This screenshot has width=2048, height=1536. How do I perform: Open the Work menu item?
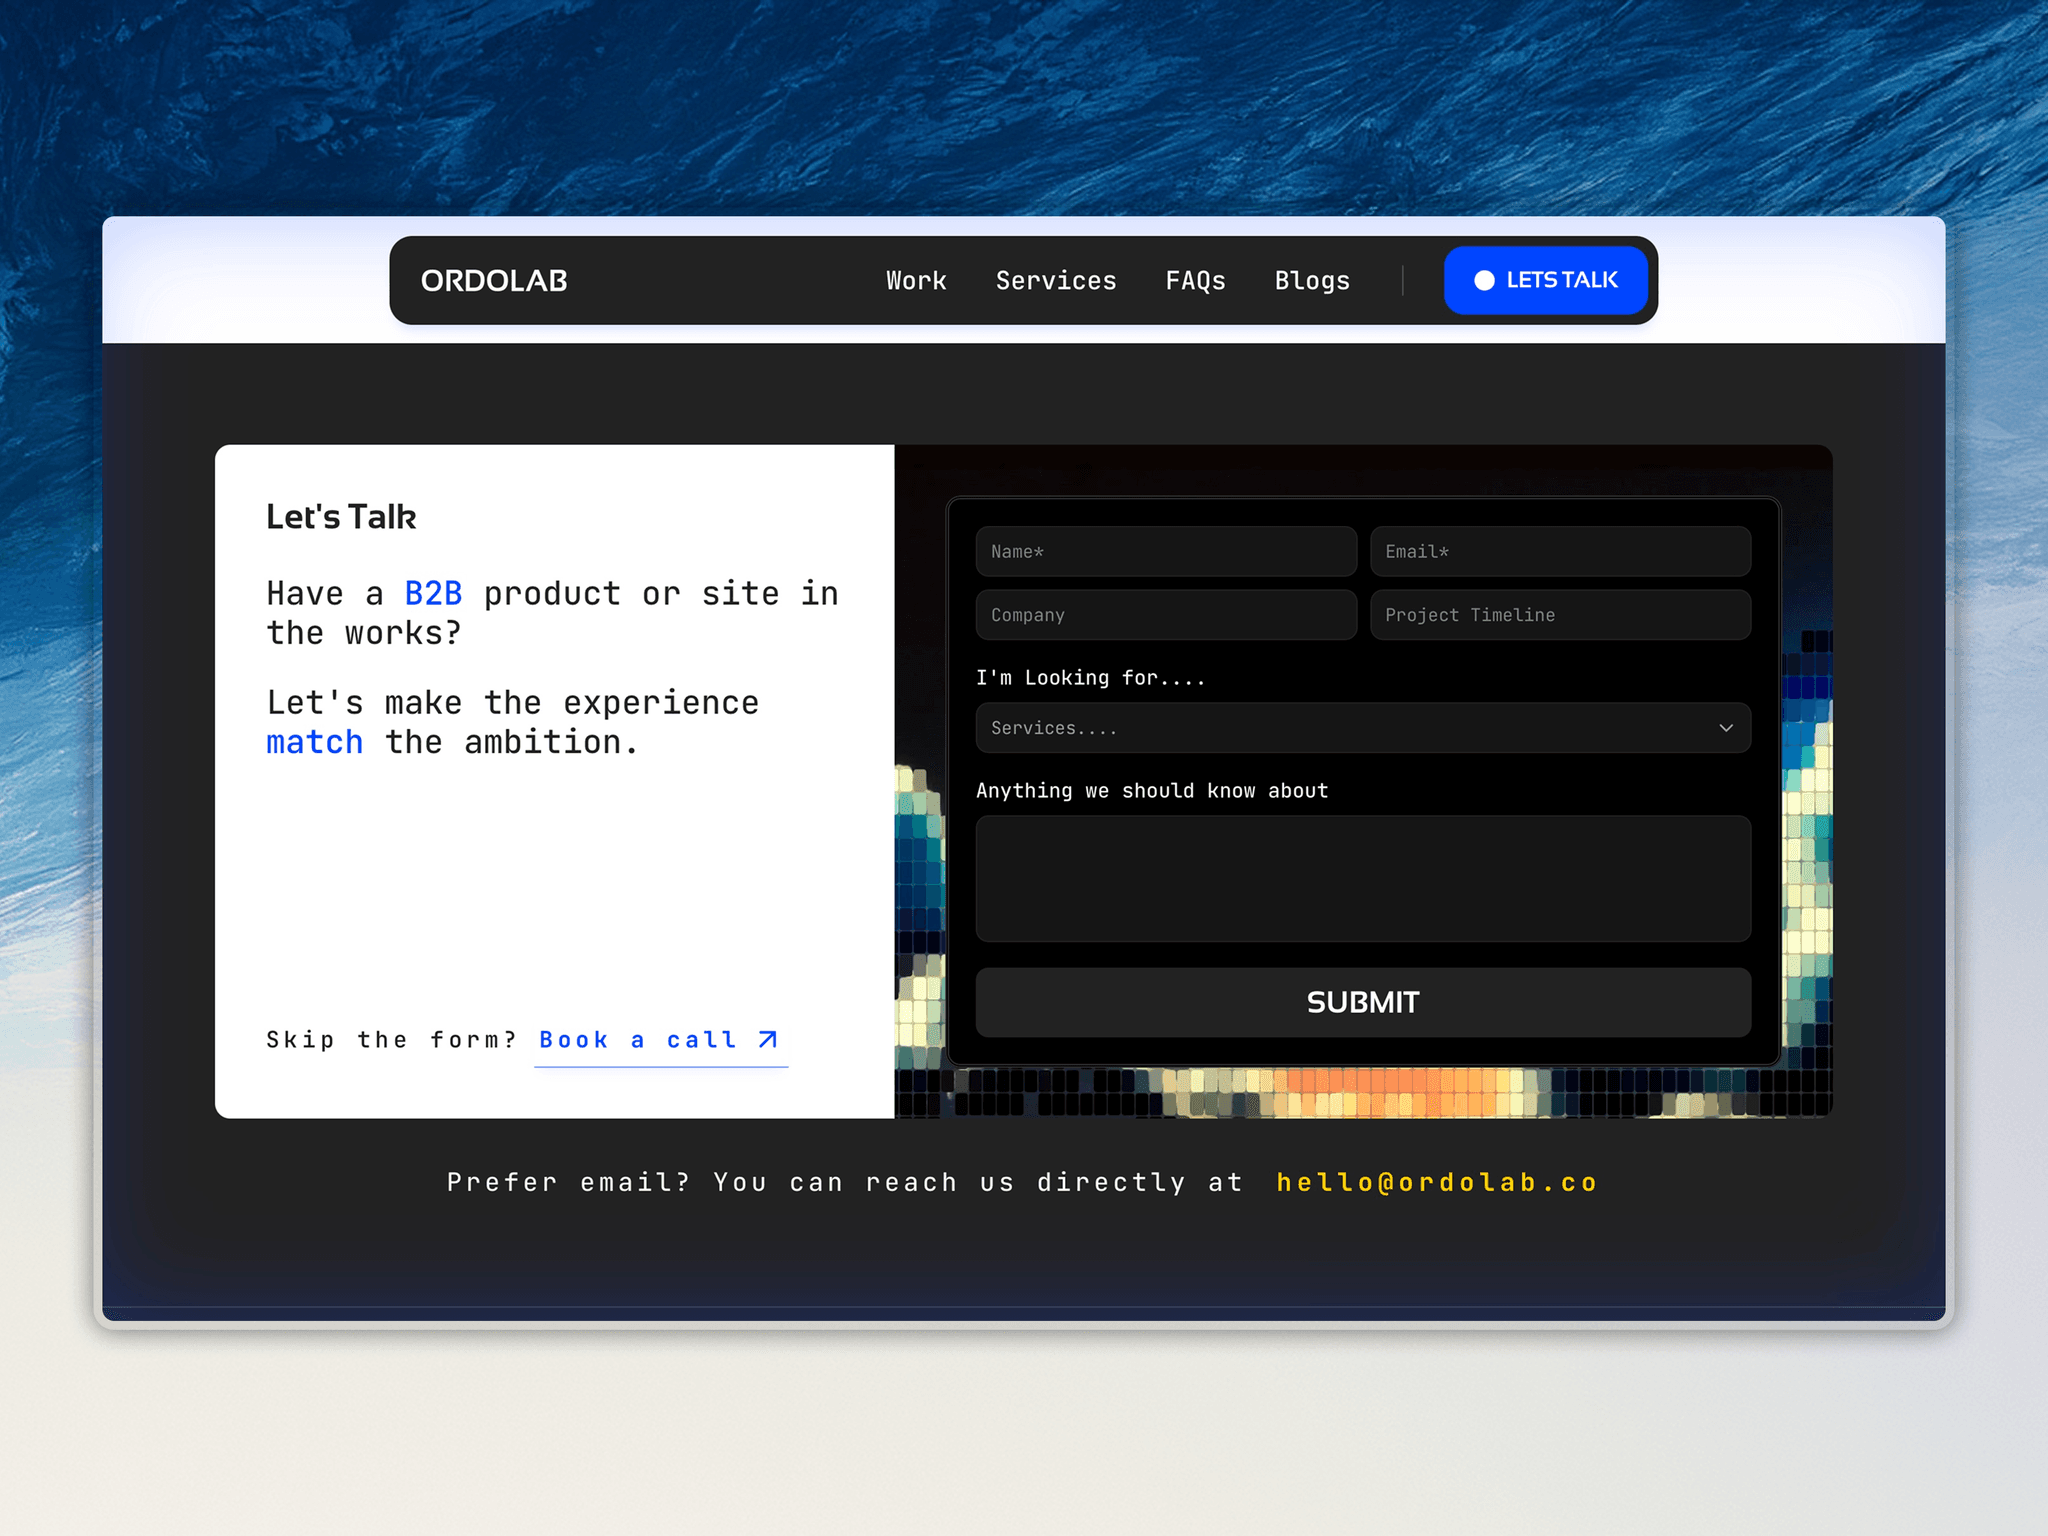pyautogui.click(x=916, y=281)
